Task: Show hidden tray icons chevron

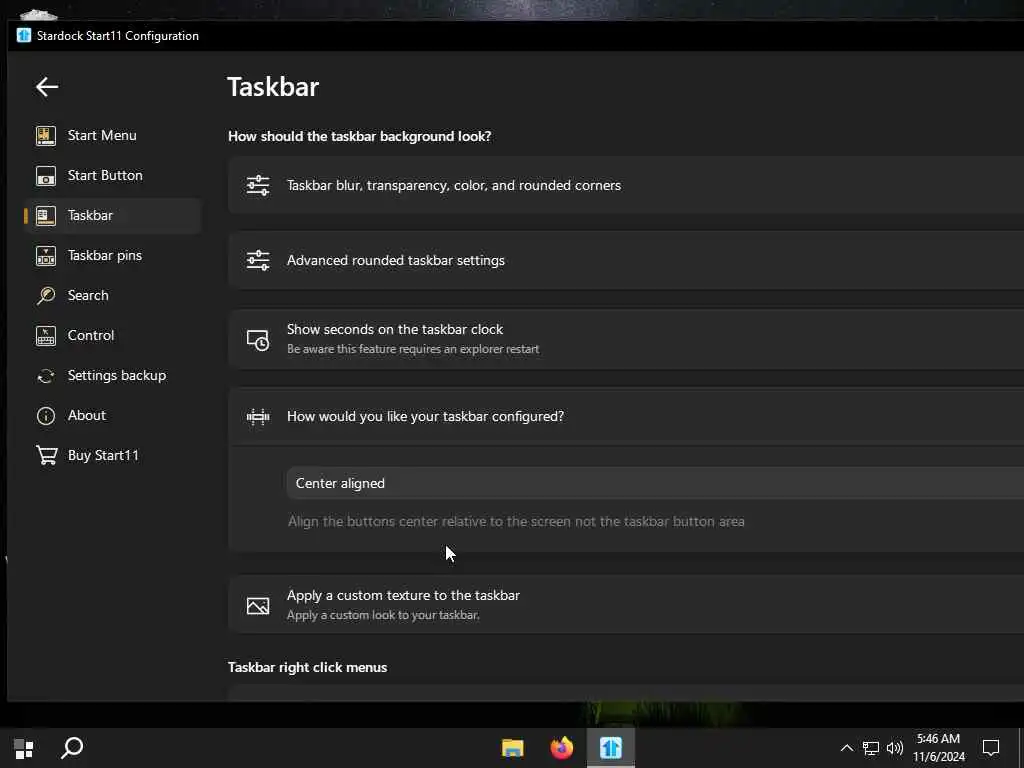Action: pos(846,748)
